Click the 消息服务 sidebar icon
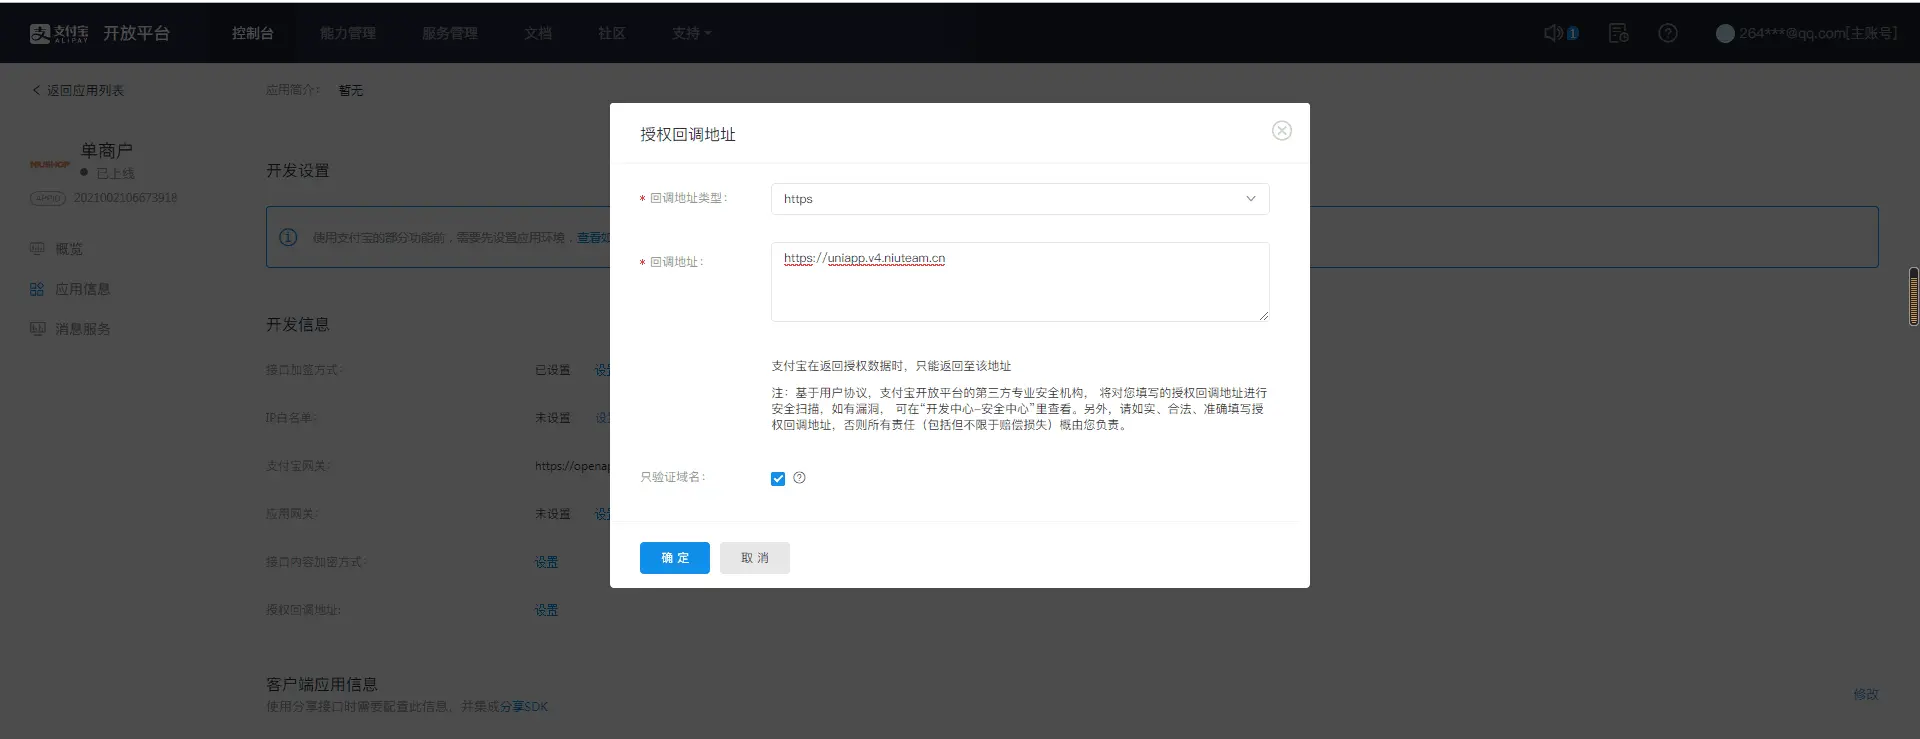Viewport: 1920px width, 739px height. pyautogui.click(x=37, y=329)
